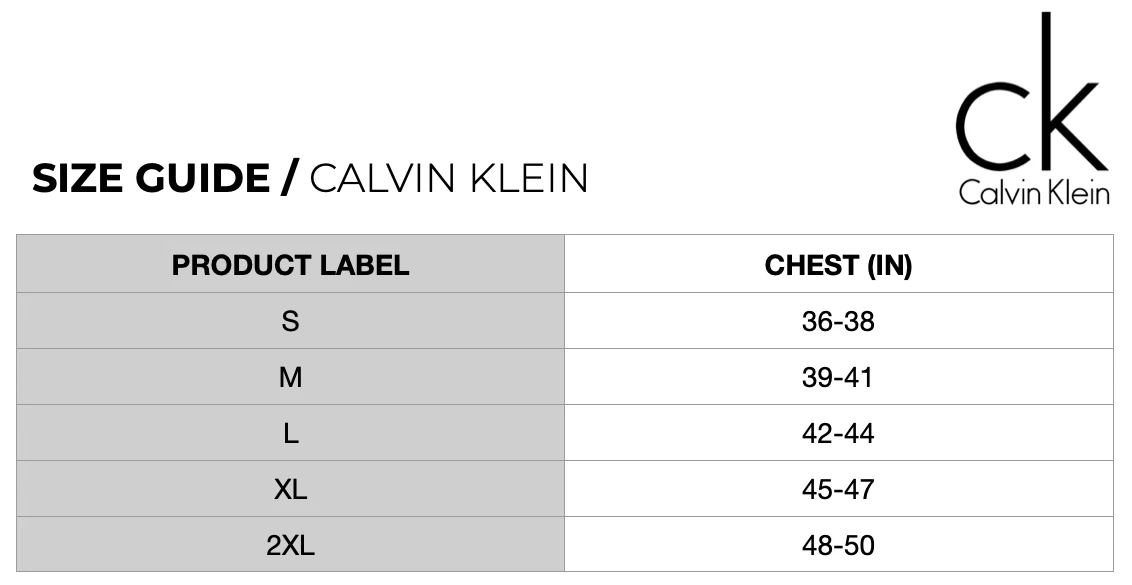Select the CHEST (IN) column header
This screenshot has width=1132, height=585.
click(838, 265)
